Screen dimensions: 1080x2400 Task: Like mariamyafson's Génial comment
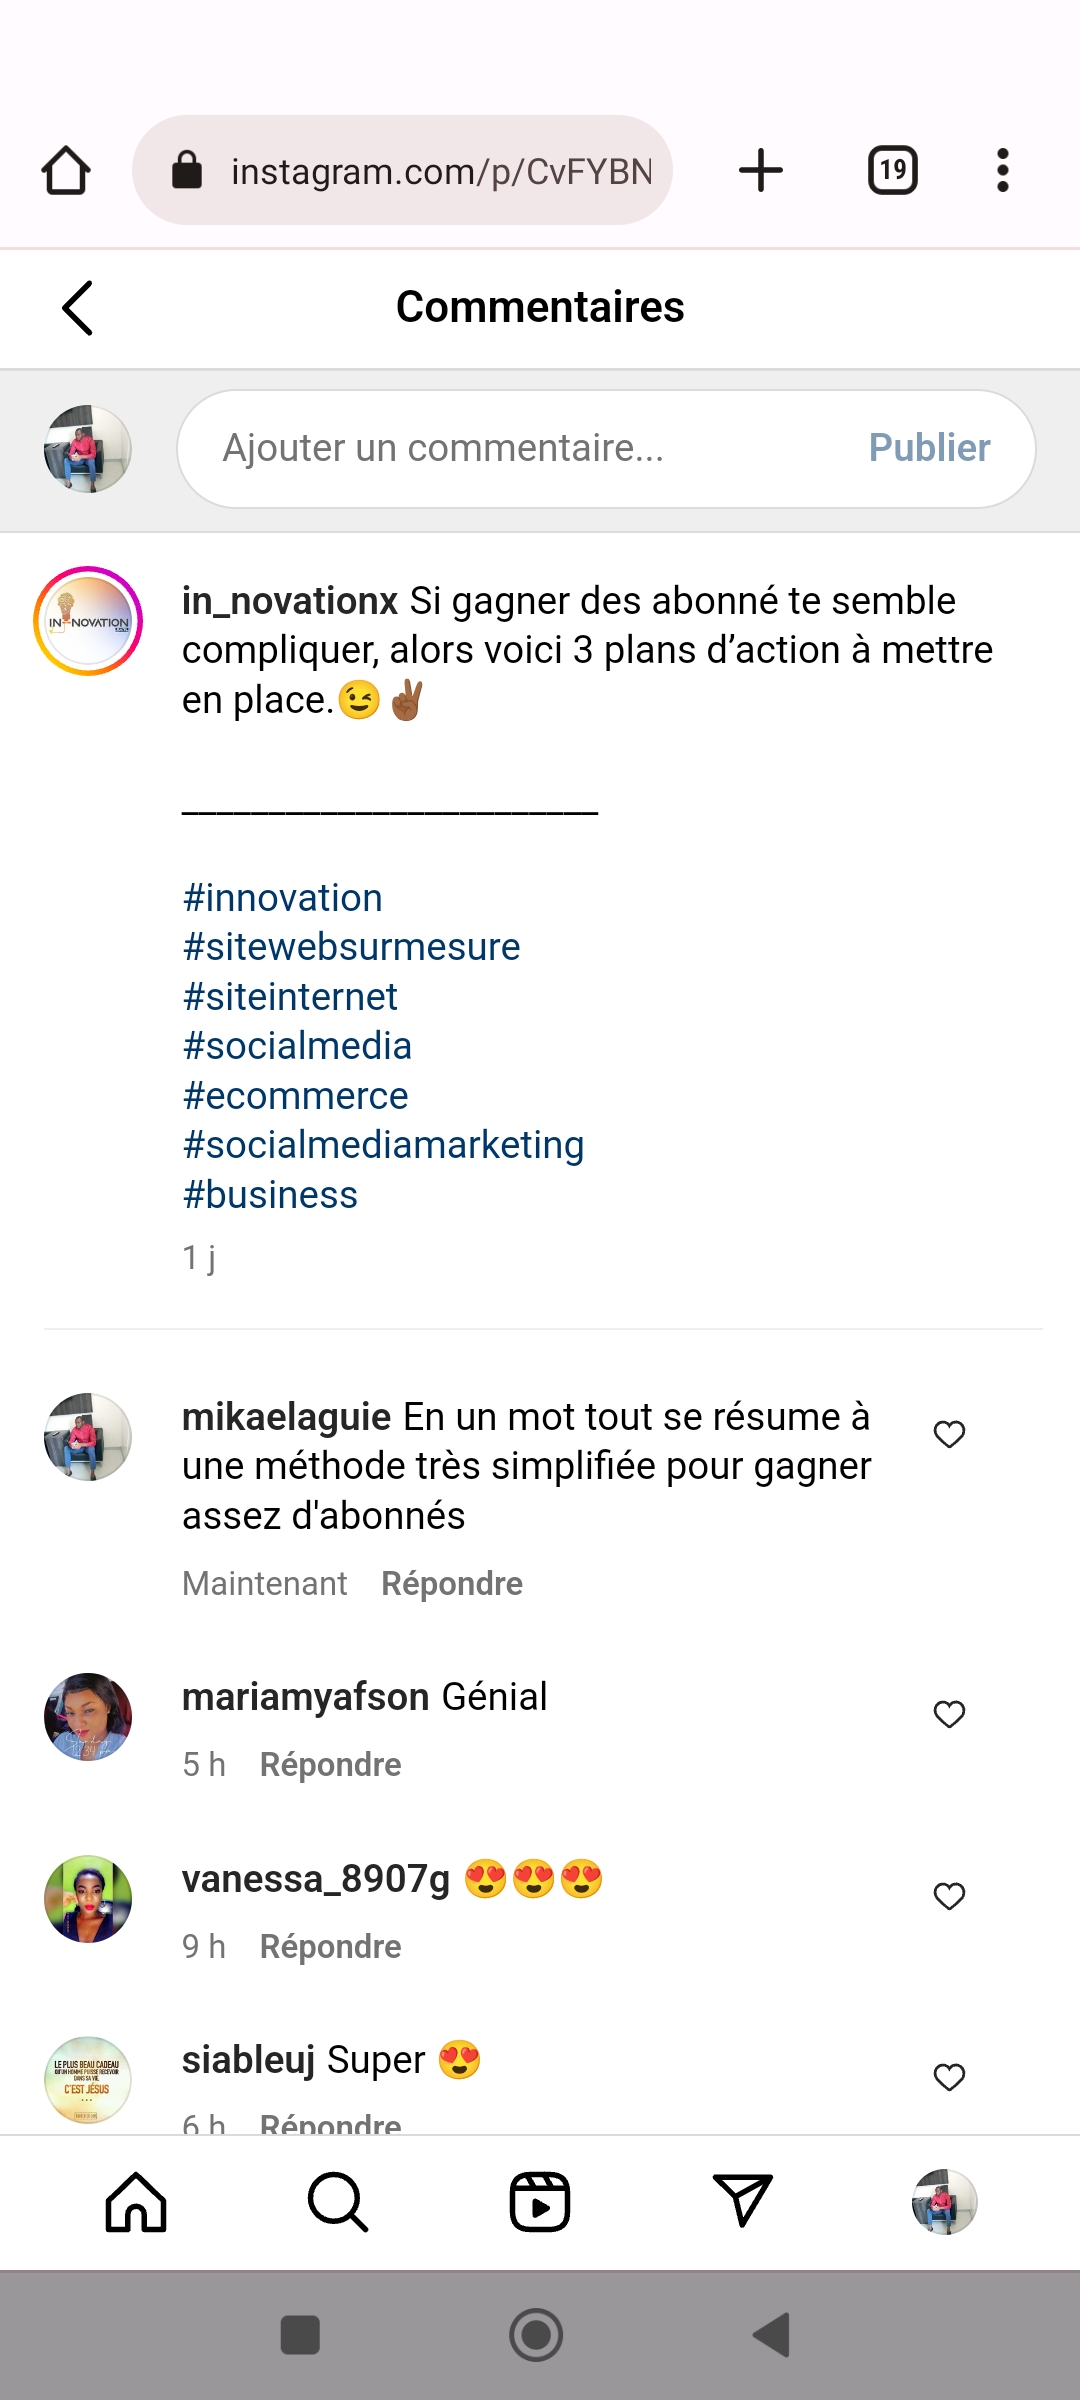(x=949, y=1714)
